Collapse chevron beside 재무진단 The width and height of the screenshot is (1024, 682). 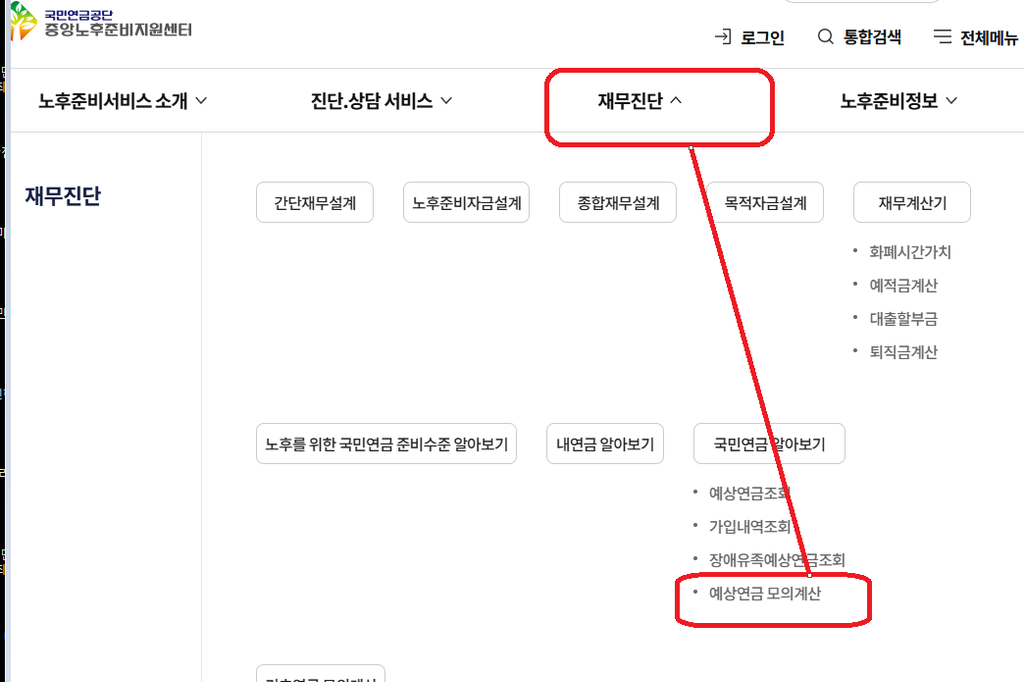pos(676,100)
